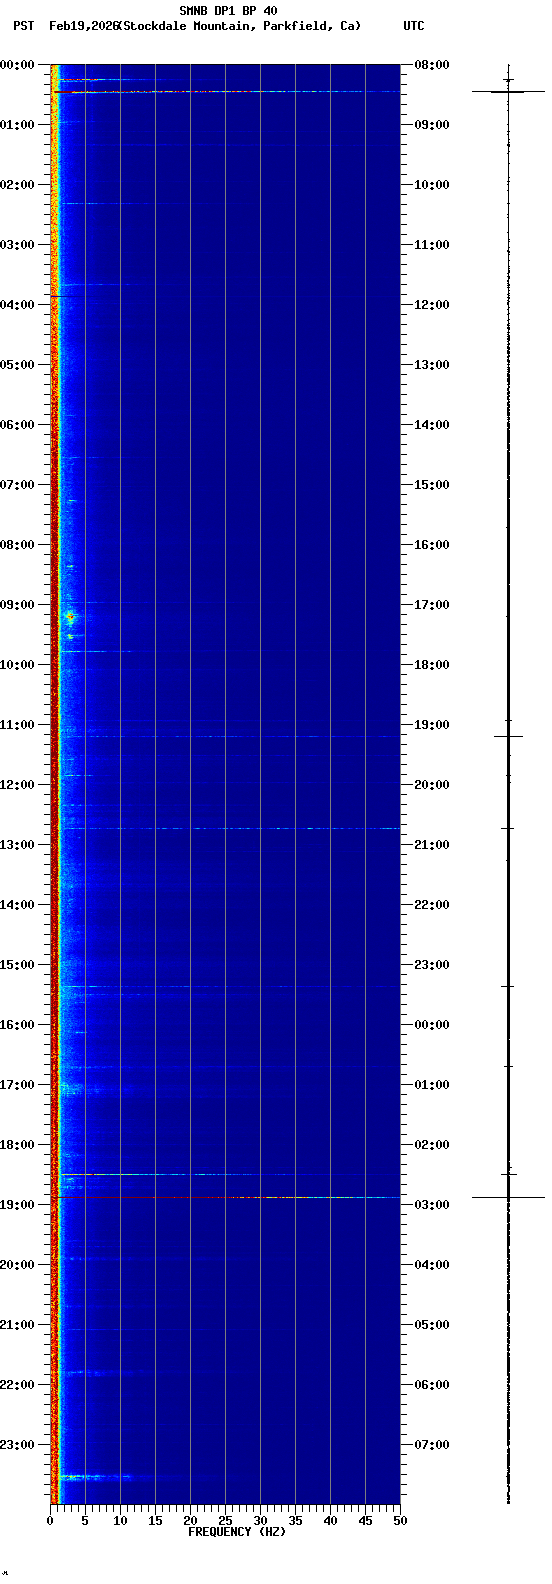Click the 45 tick on the frequency axis
The height and width of the screenshot is (1584, 552).
(x=365, y=1521)
